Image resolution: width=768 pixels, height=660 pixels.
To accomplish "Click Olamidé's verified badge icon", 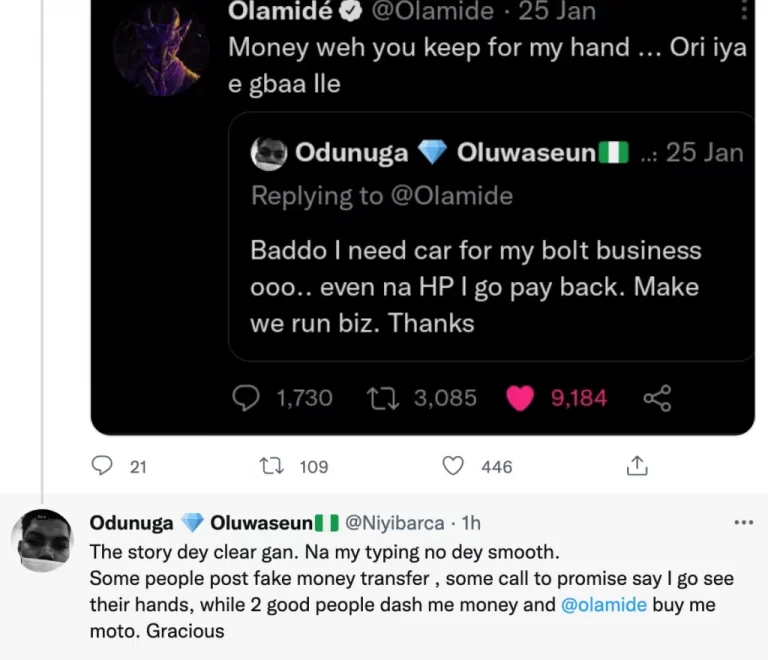I will click(352, 12).
